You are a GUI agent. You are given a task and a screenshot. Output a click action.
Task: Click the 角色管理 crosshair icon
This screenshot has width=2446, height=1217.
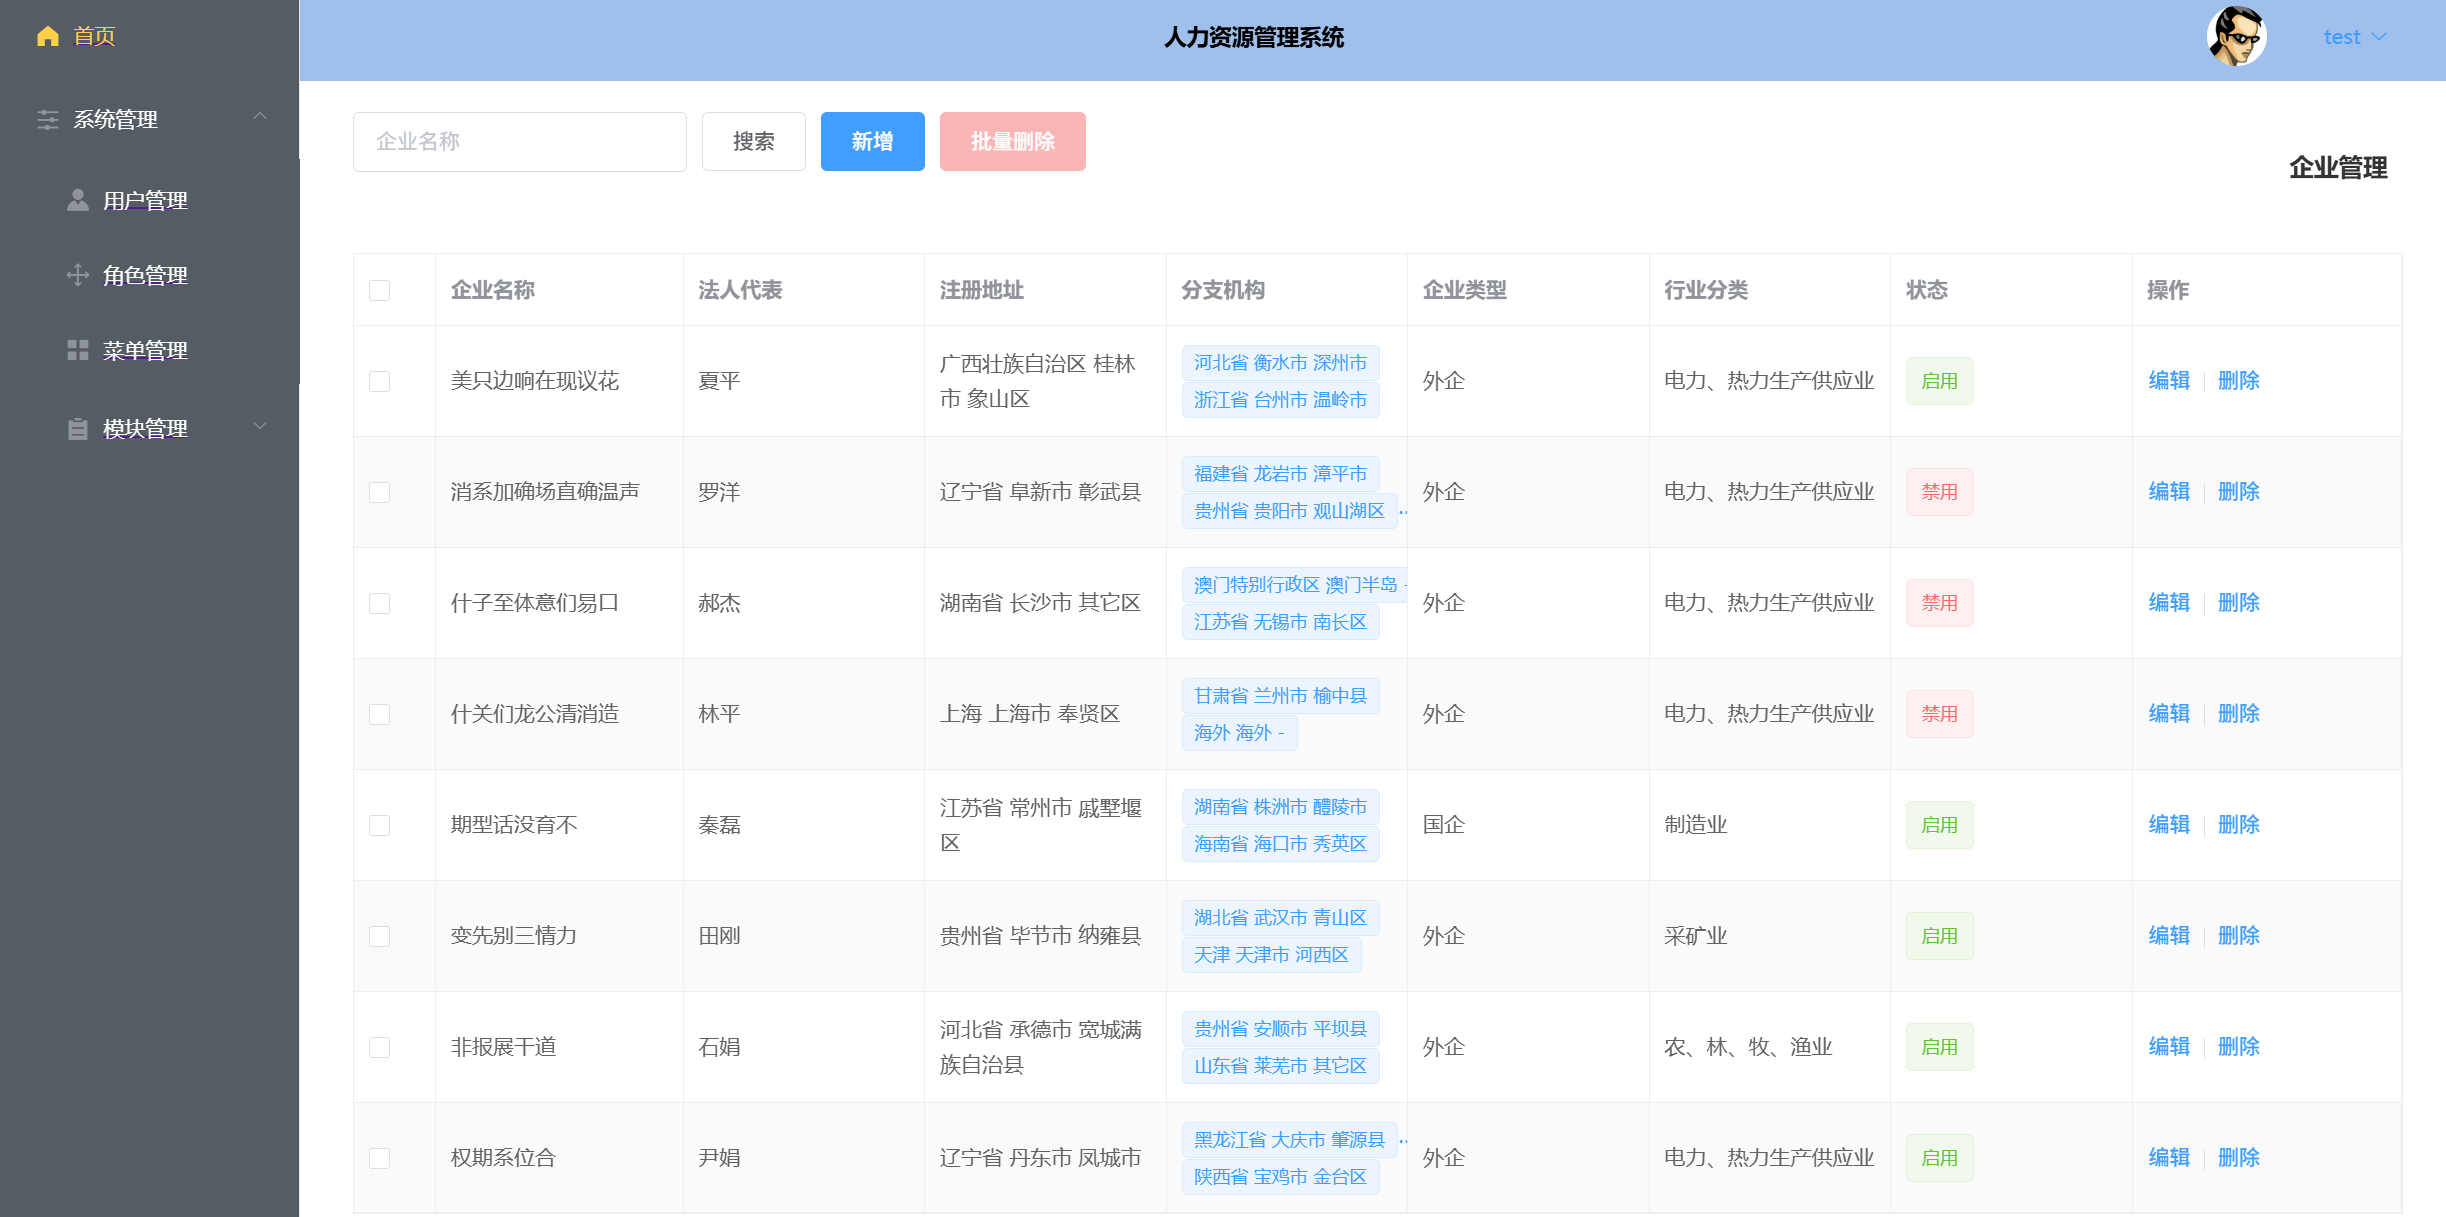[x=77, y=275]
